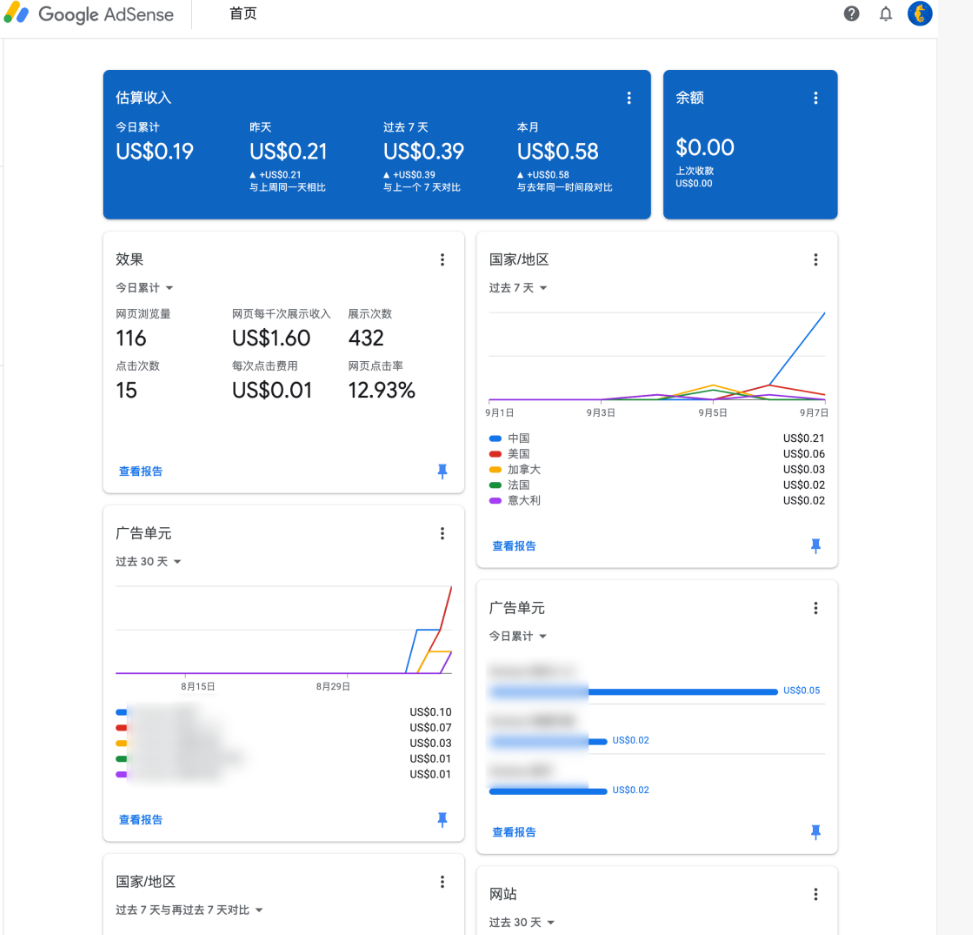Open the three-dot menu on the 效果 card
The height and width of the screenshot is (935, 973).
point(442,259)
